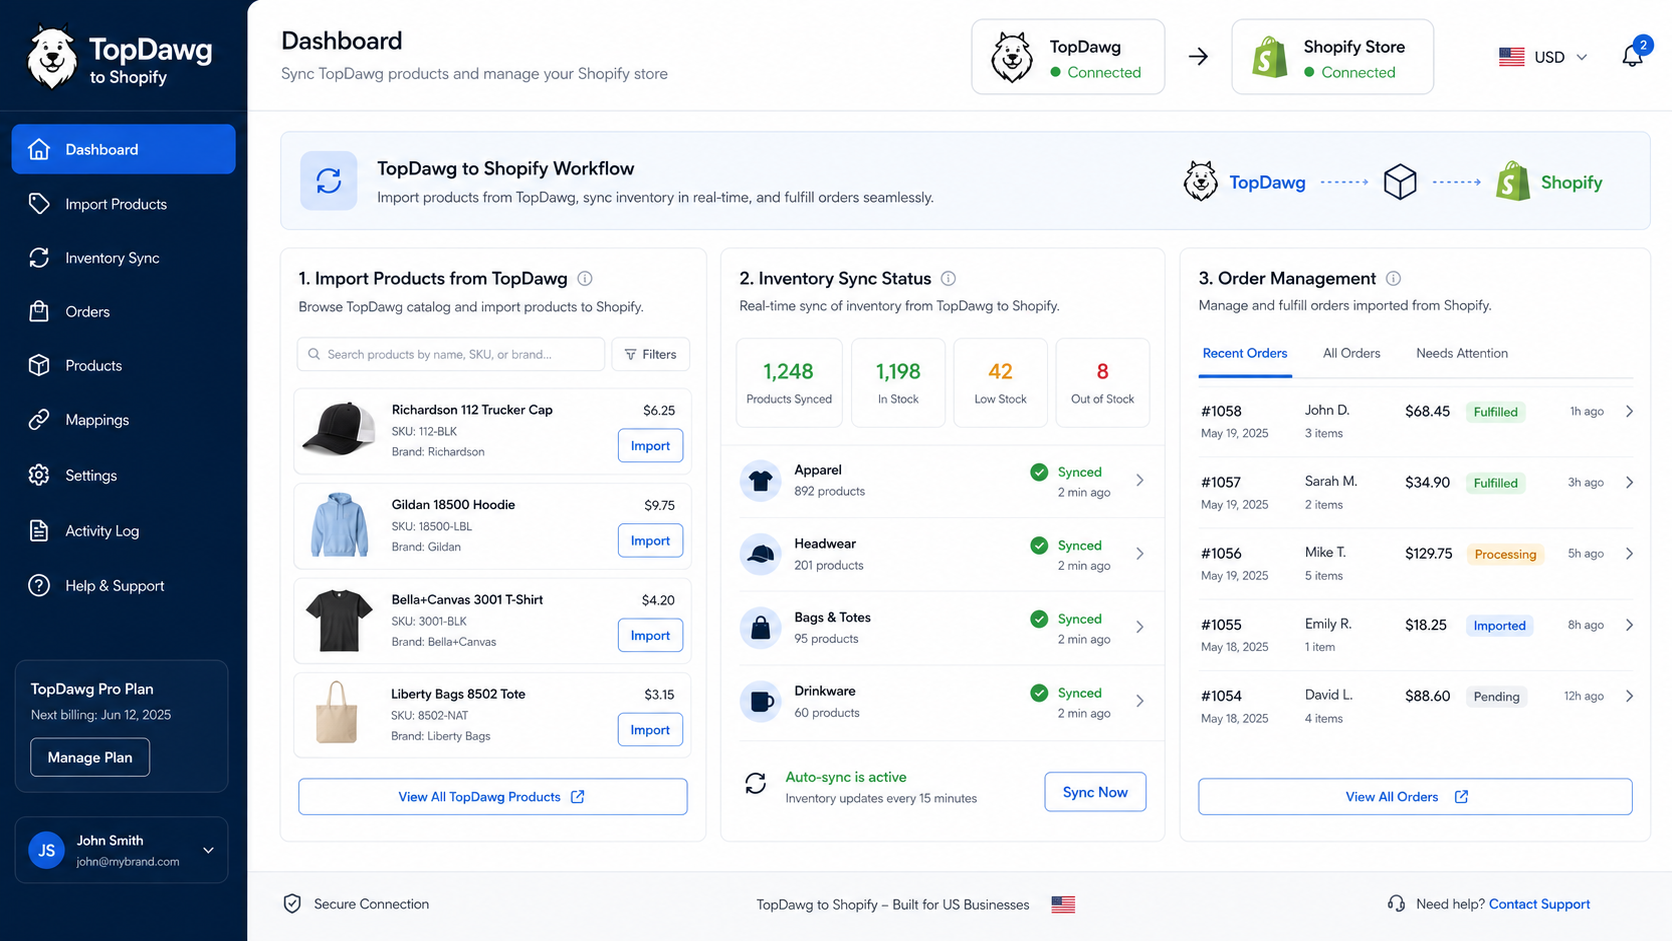Screen dimensions: 1672x941
Task: Click the US flag currency icon
Action: tap(1511, 57)
